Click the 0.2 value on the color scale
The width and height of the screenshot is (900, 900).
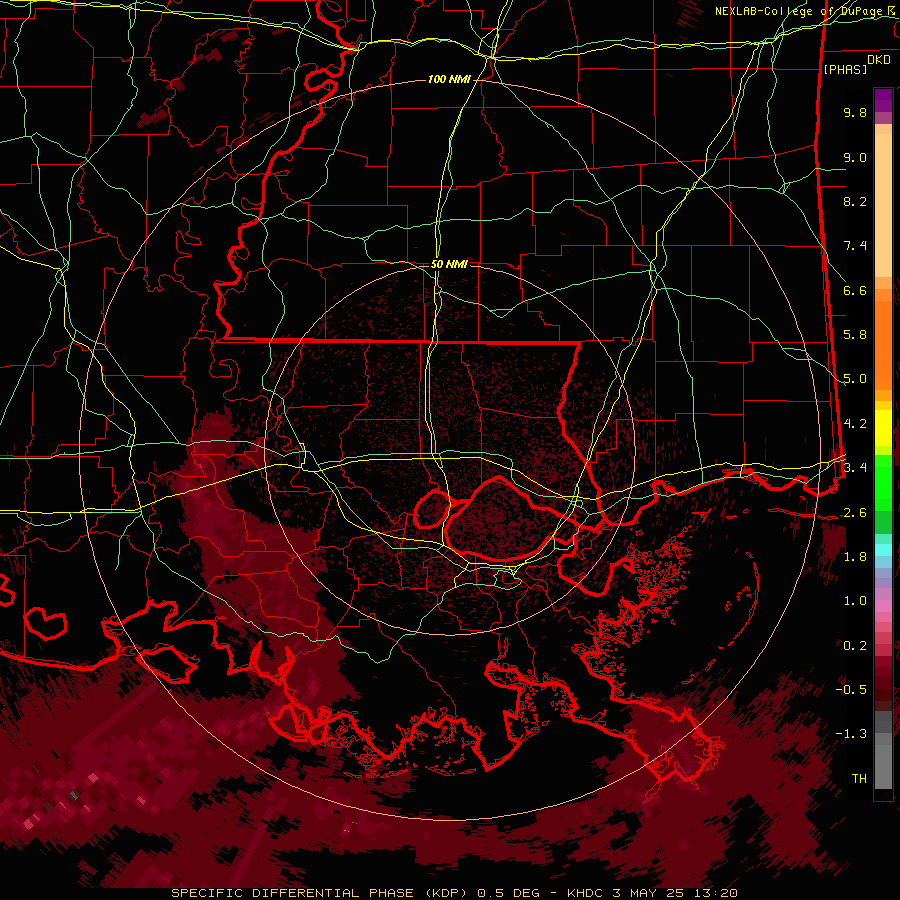855,646
